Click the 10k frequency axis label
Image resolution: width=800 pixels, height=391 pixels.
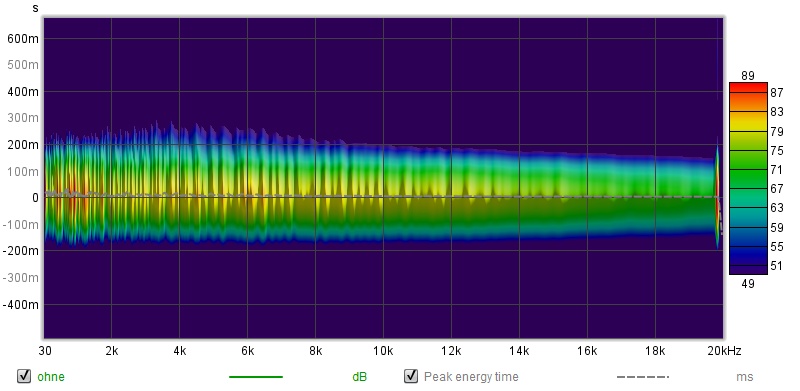(x=383, y=351)
